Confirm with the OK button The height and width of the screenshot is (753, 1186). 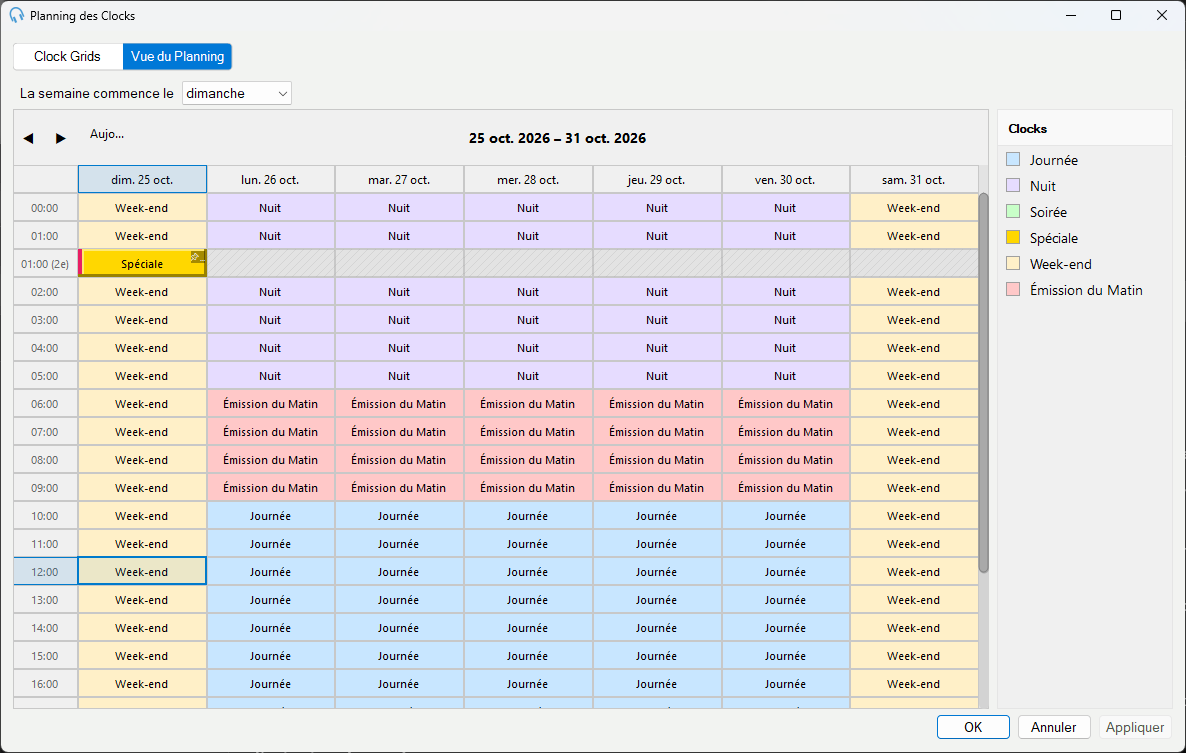(973, 727)
